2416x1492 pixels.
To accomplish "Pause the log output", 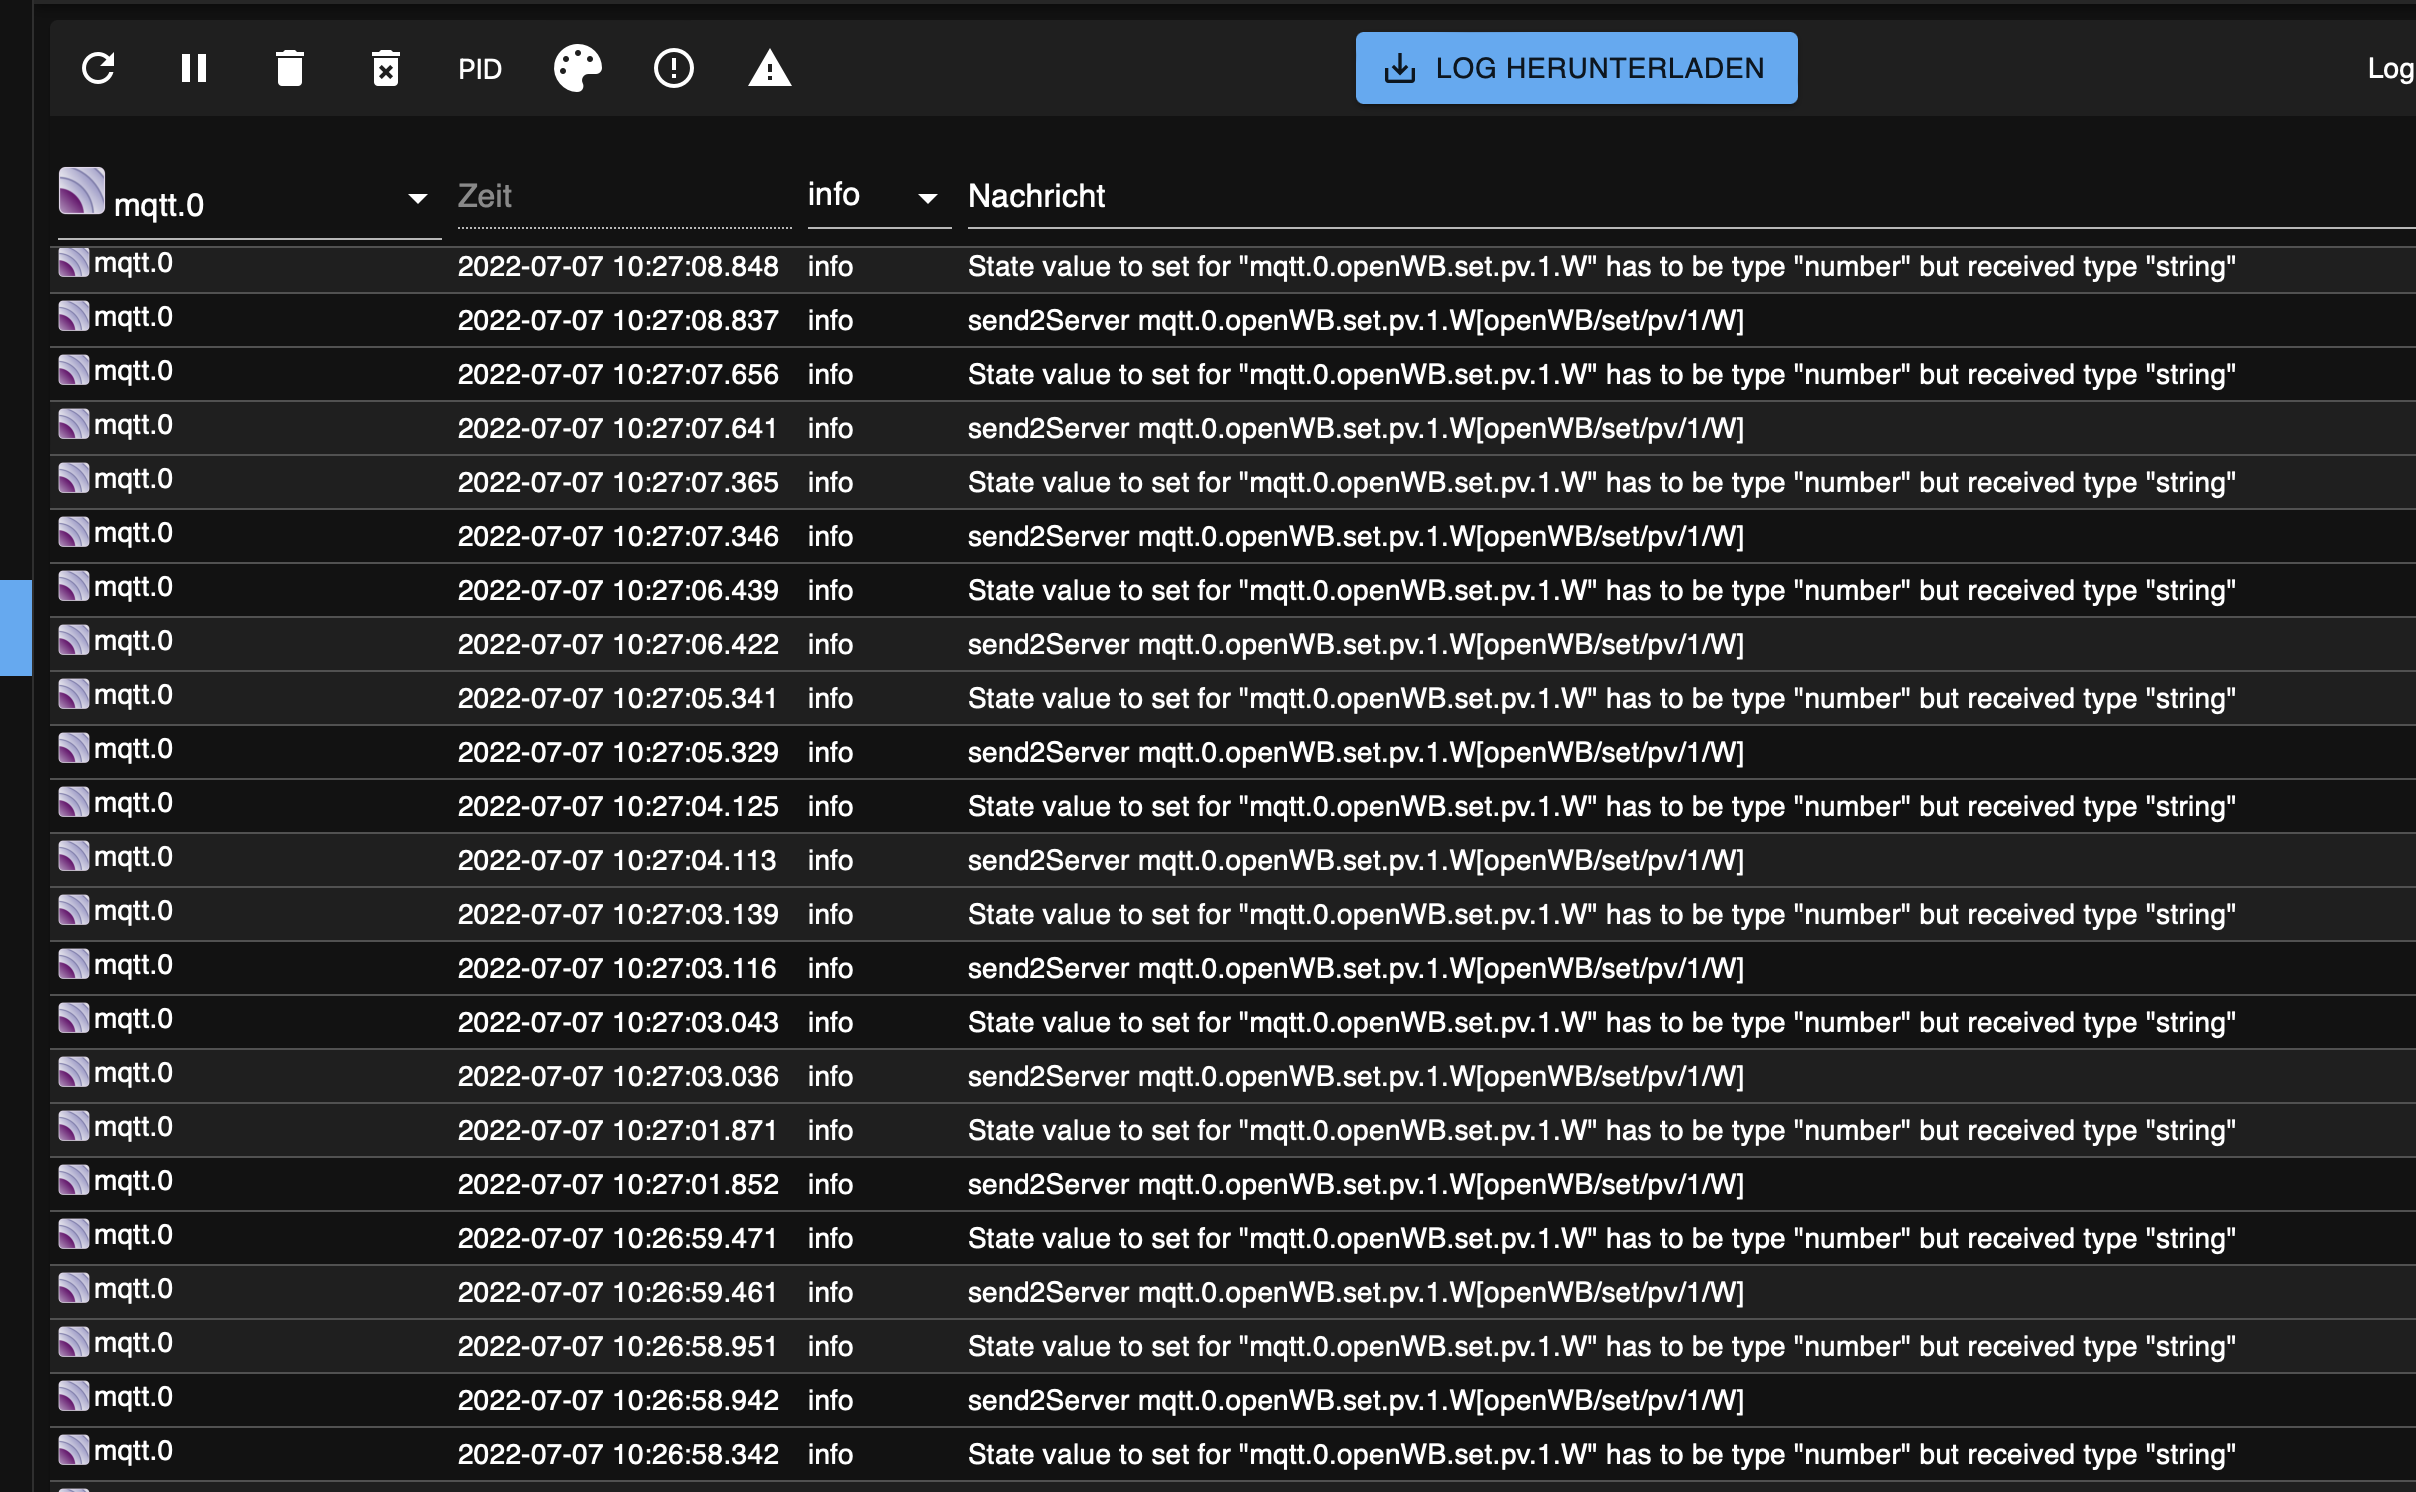I will [194, 69].
